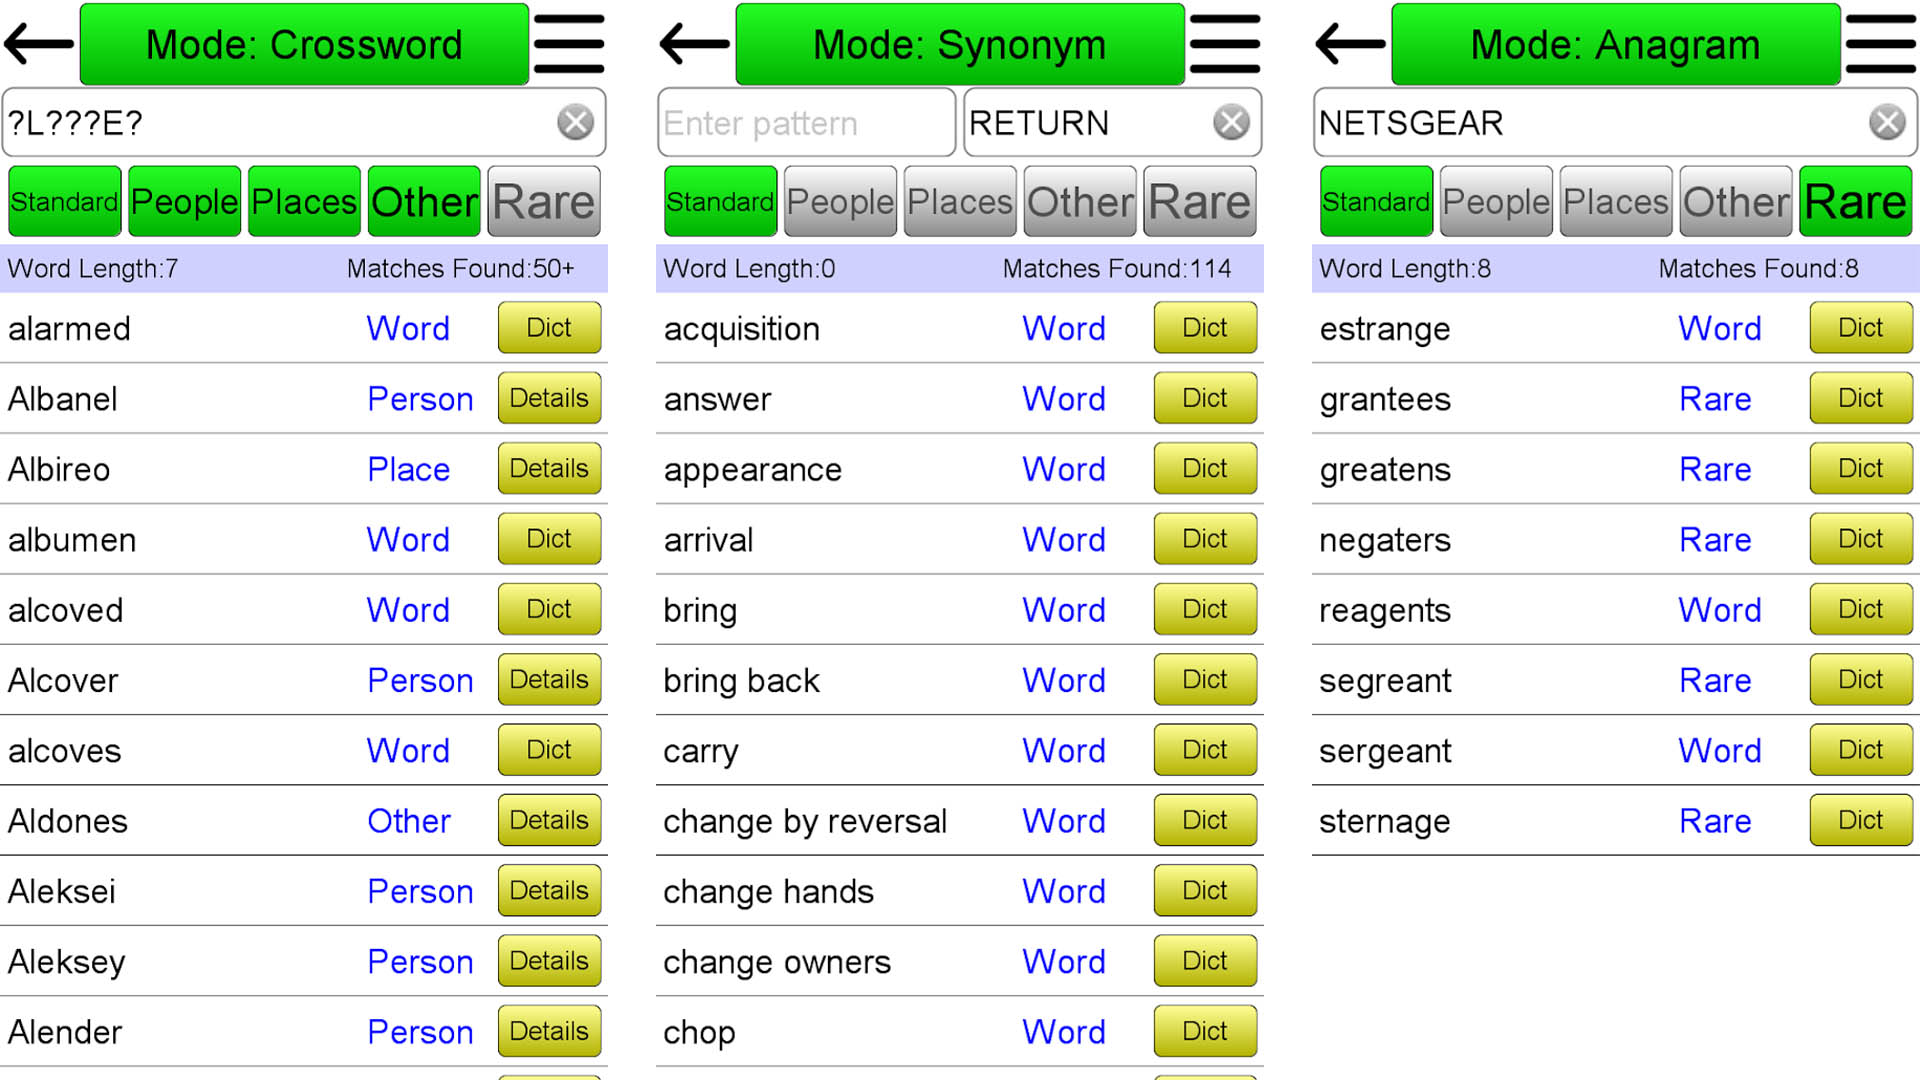Open the hamburger menu in Synonym panel
1920x1080 pixels.
pyautogui.click(x=1225, y=44)
